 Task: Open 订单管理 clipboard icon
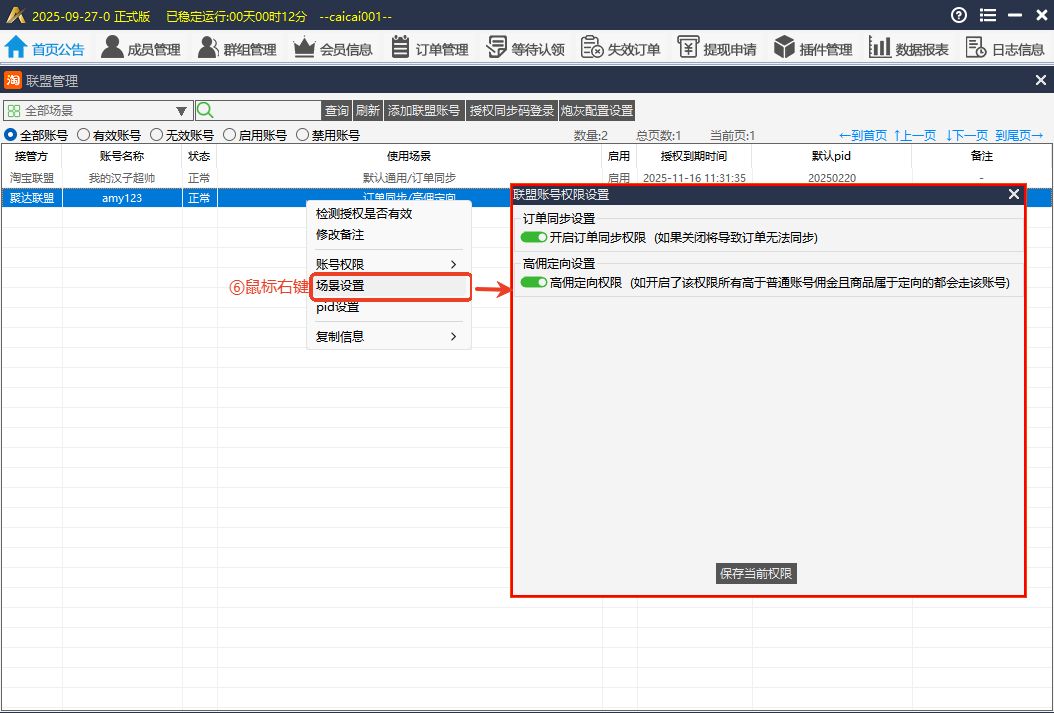point(400,47)
